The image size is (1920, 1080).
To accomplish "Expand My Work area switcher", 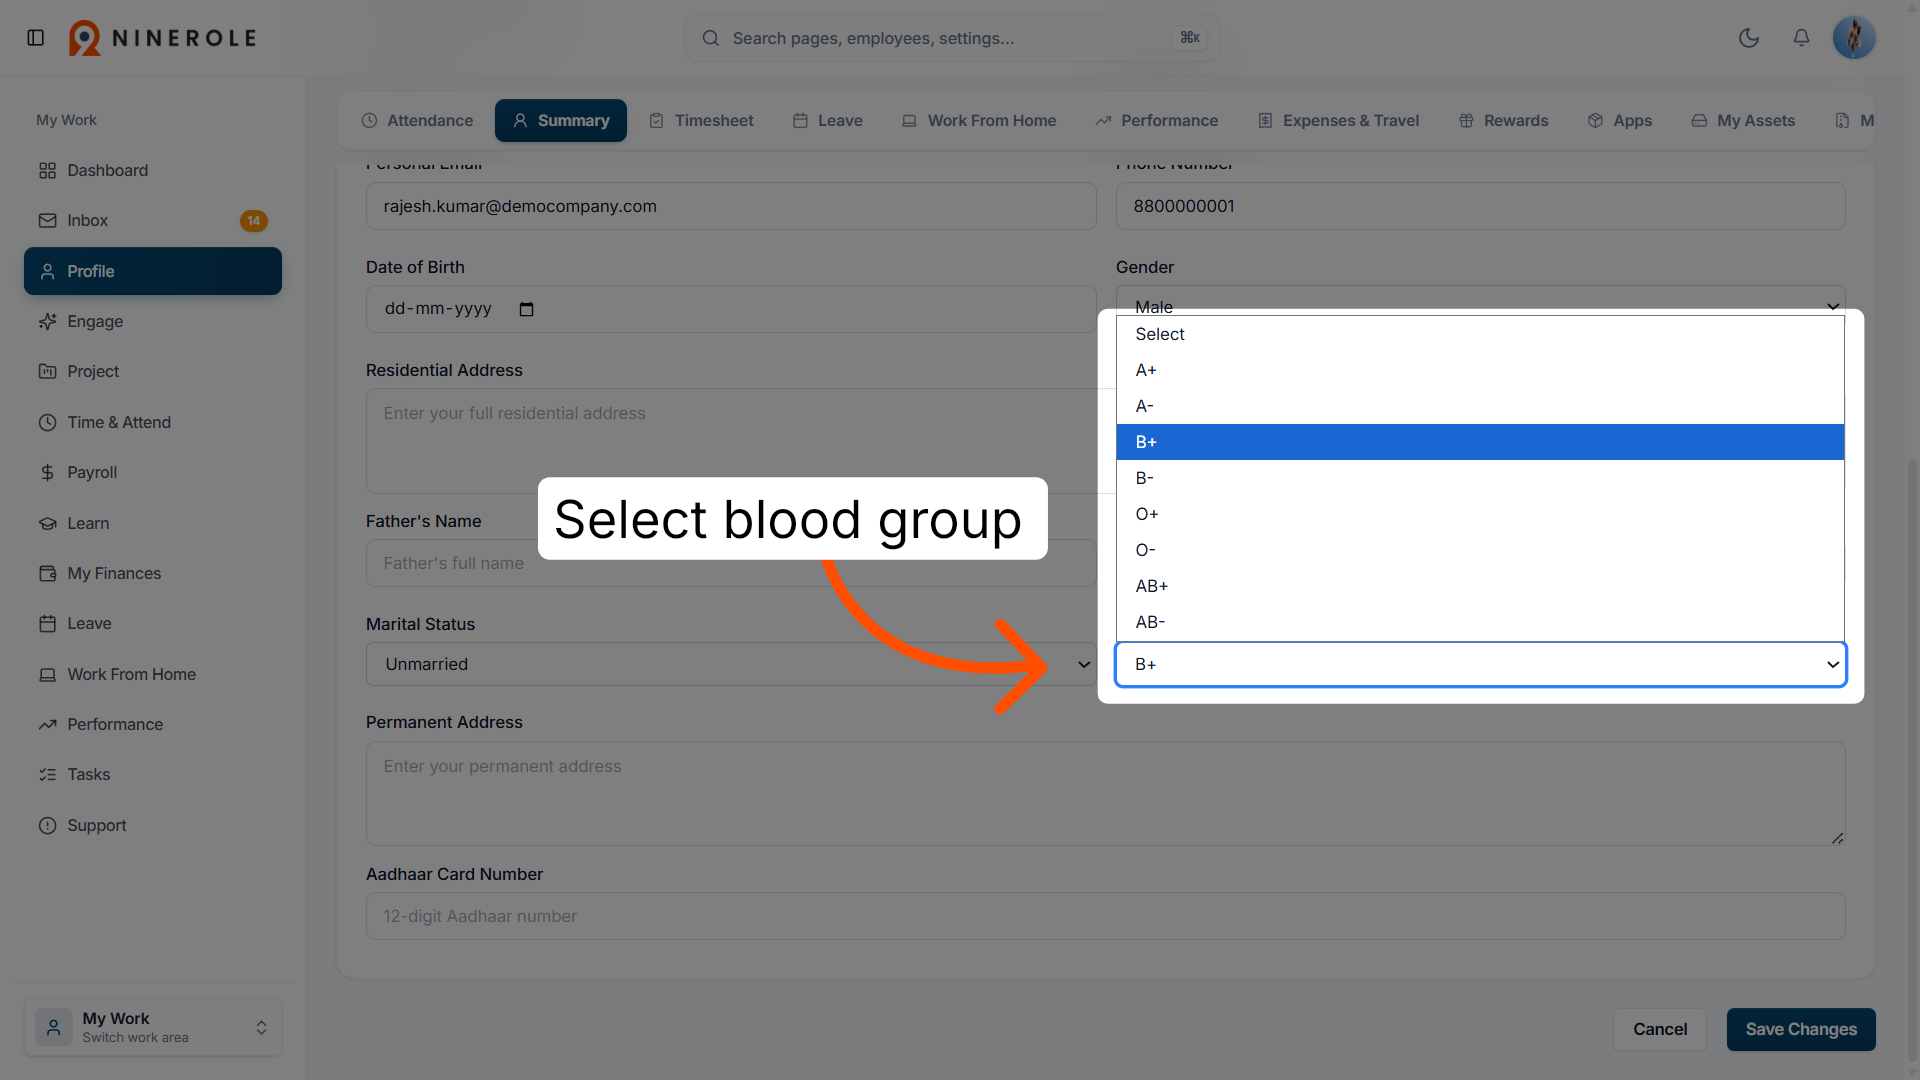I will pyautogui.click(x=153, y=1027).
